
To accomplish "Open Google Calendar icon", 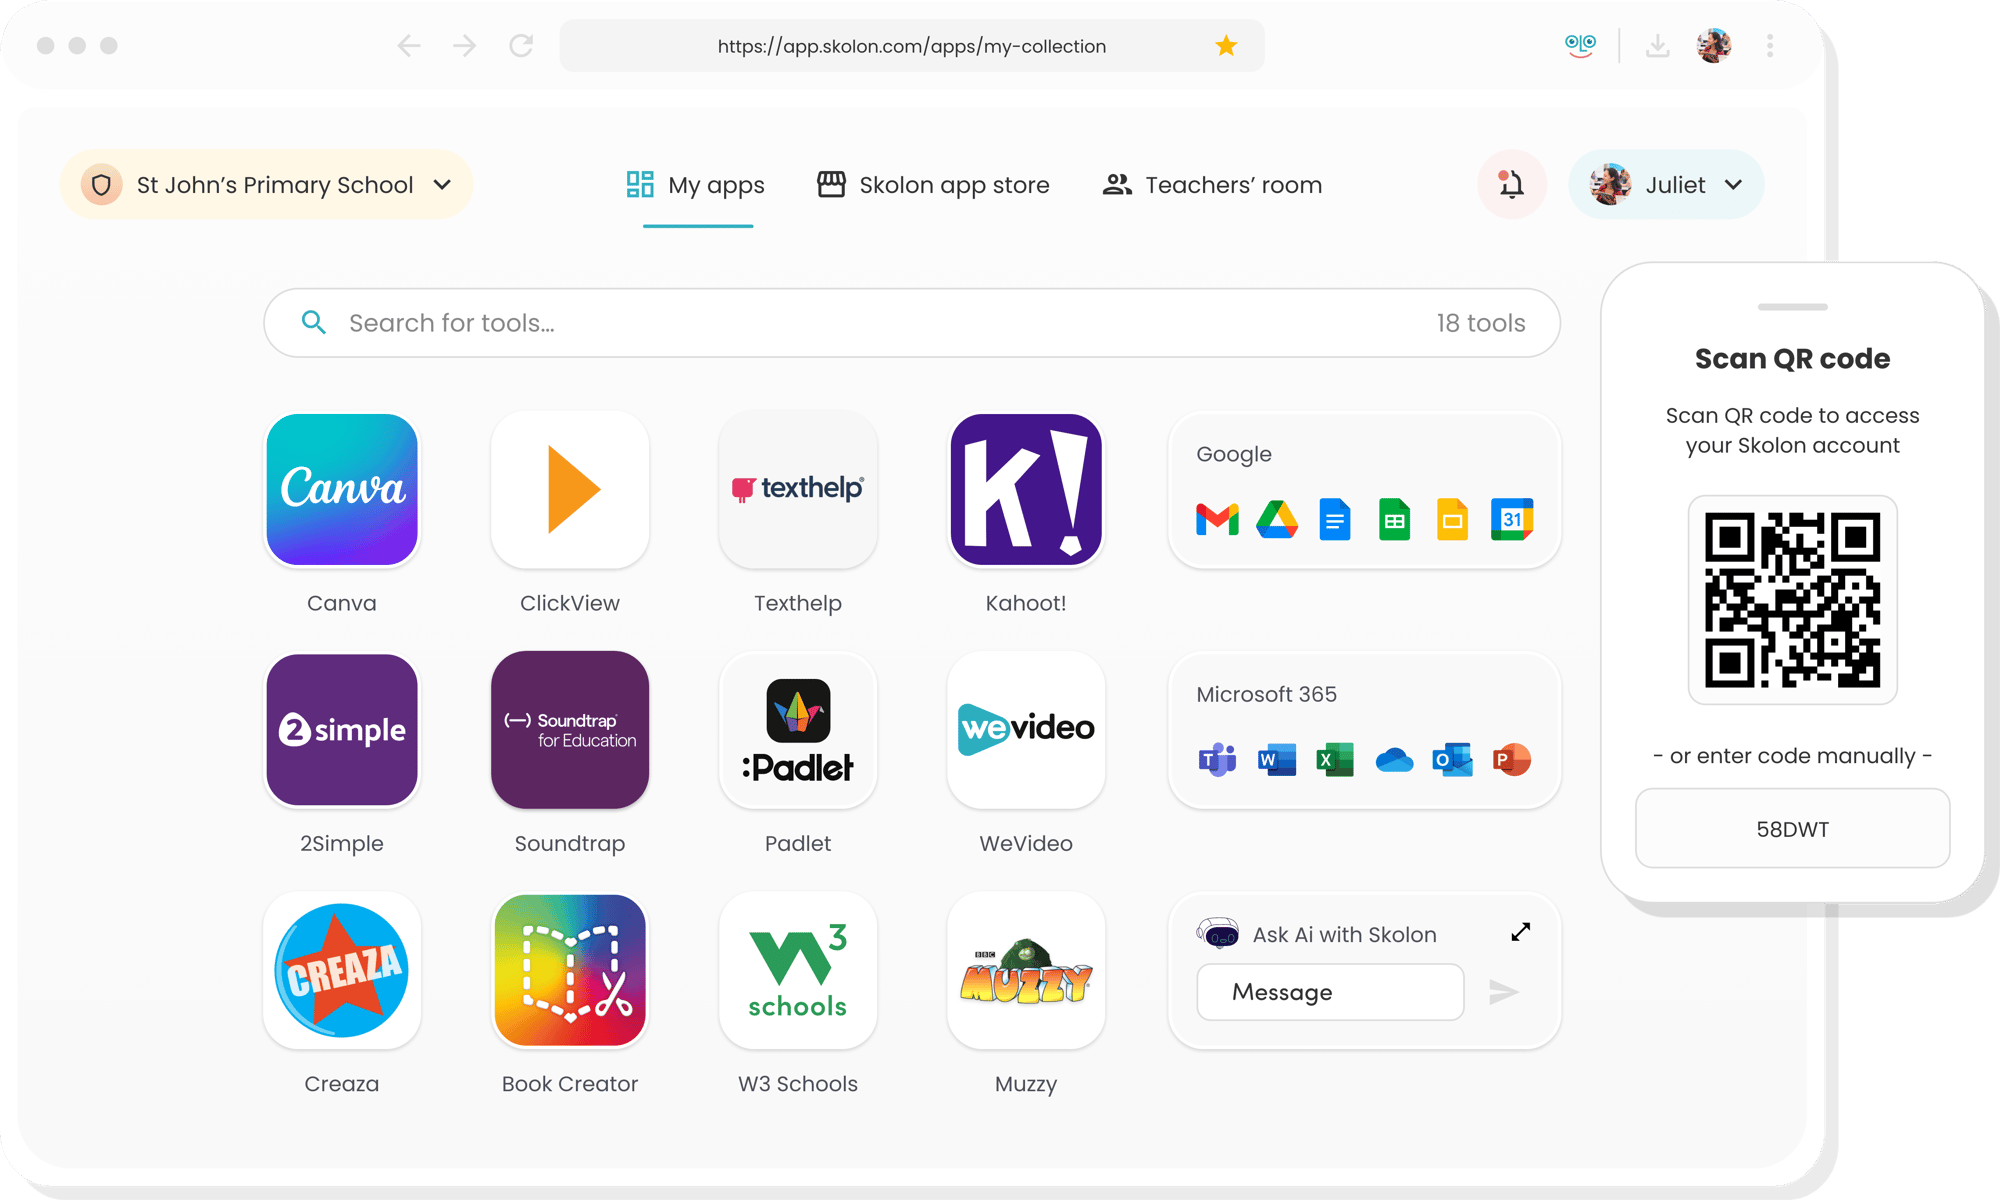I will (x=1512, y=520).
